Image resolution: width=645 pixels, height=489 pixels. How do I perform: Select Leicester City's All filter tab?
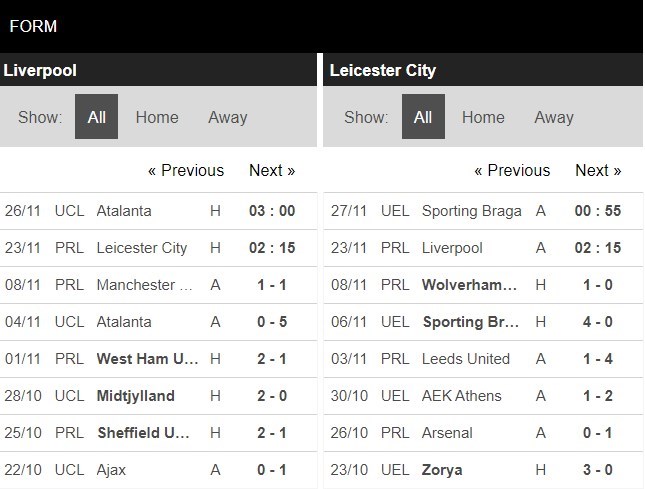pos(423,117)
